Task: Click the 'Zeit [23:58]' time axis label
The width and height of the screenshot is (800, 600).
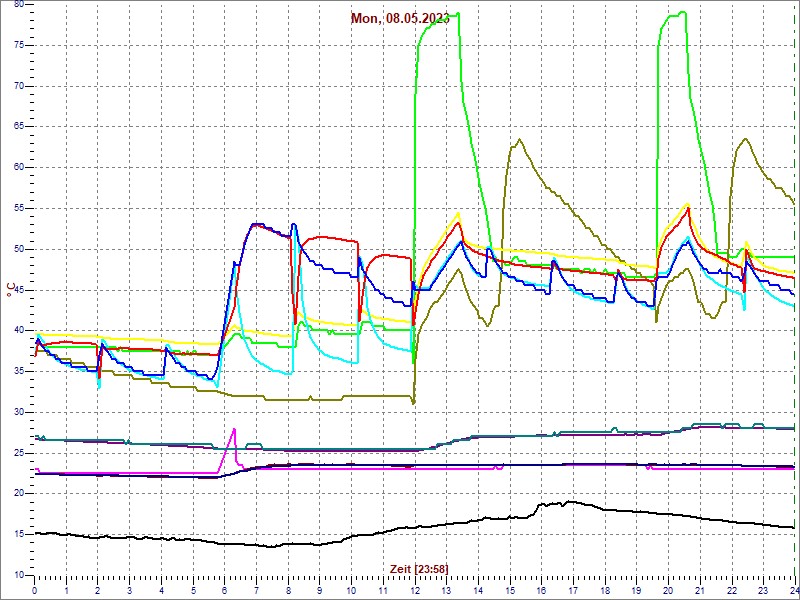Action: coord(419,569)
